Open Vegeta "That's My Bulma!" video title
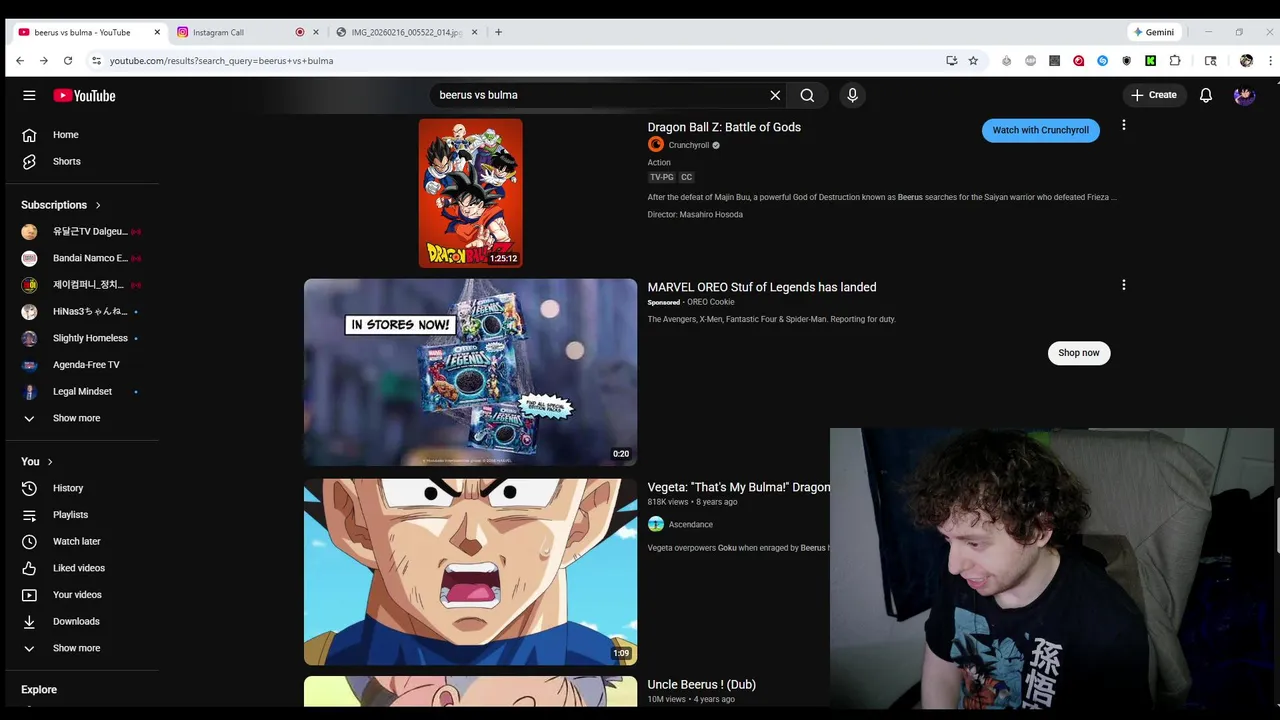The height and width of the screenshot is (720, 1280). pyautogui.click(x=739, y=487)
